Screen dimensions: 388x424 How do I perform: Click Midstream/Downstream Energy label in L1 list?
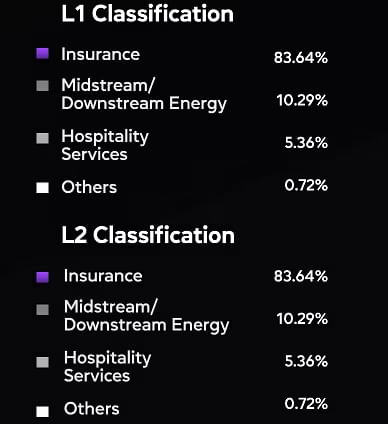(x=144, y=95)
